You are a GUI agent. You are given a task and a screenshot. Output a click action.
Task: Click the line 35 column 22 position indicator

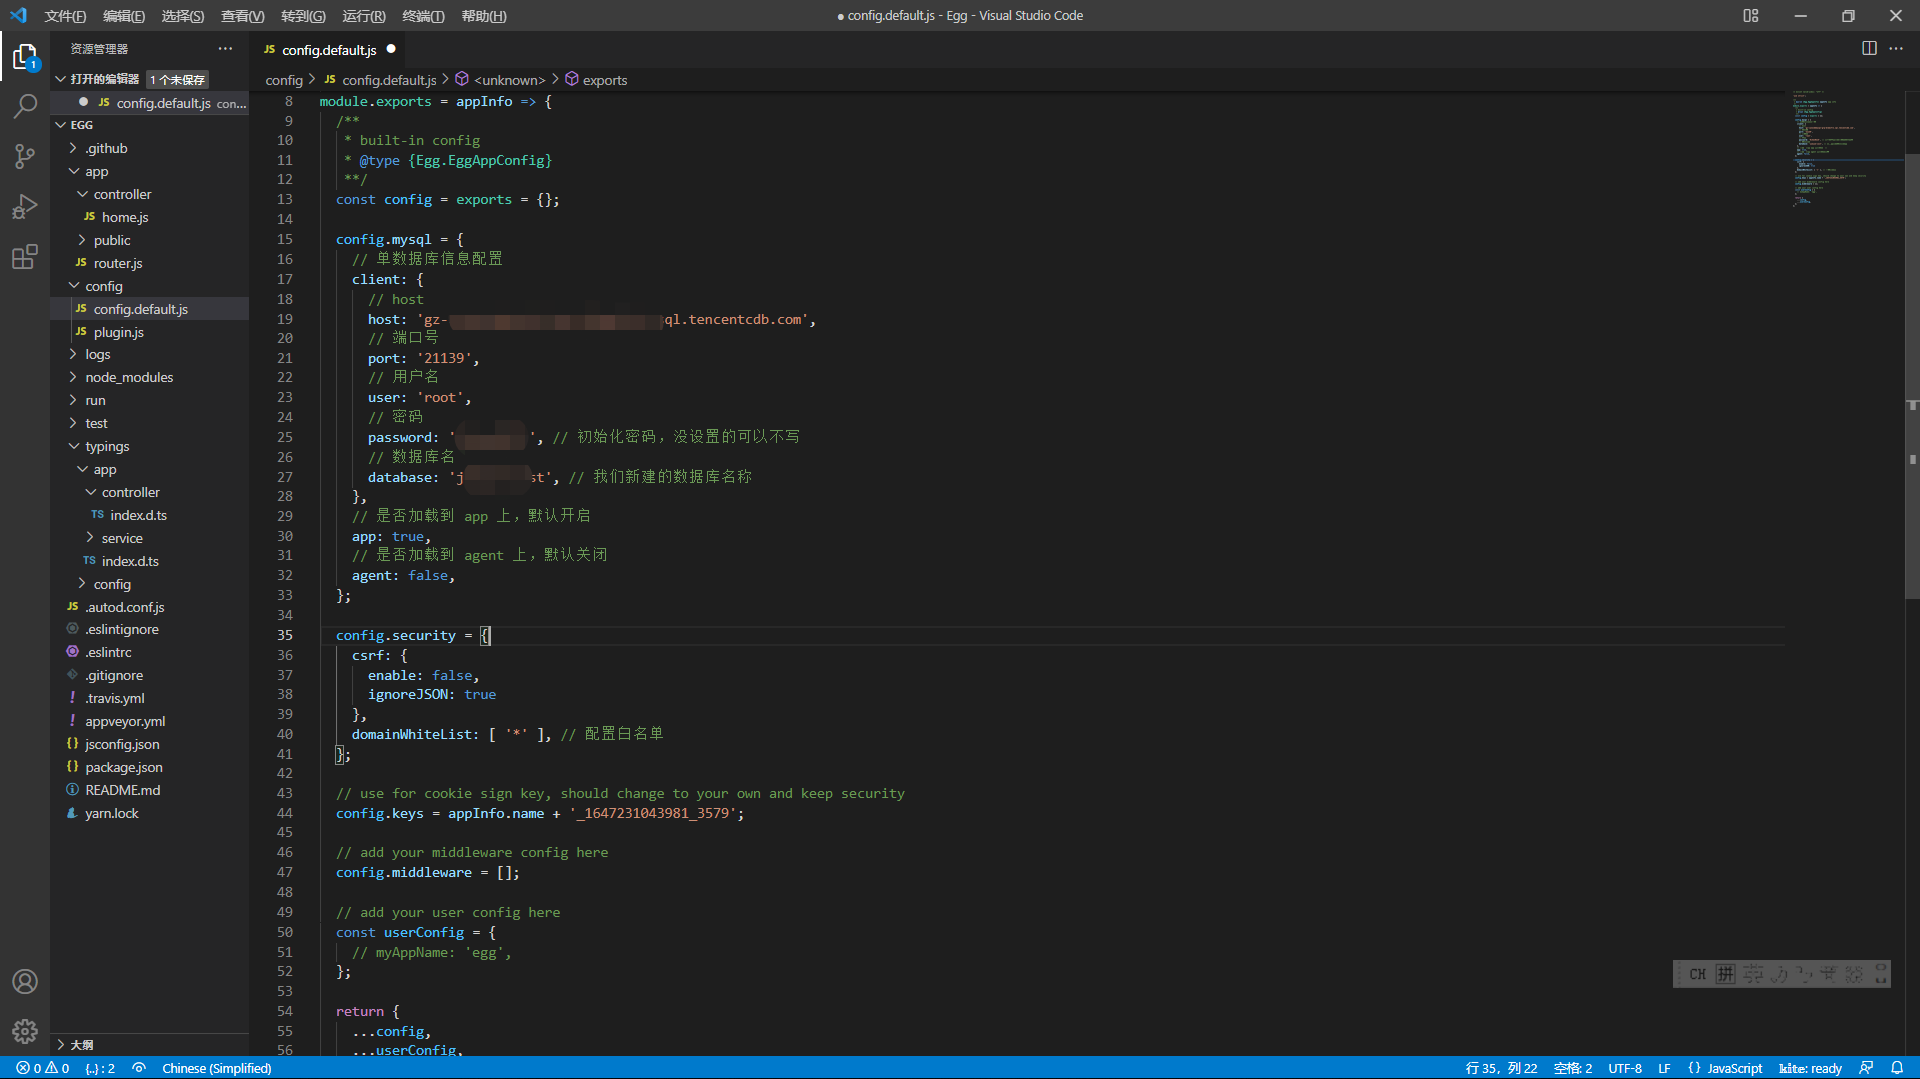pos(1501,1068)
